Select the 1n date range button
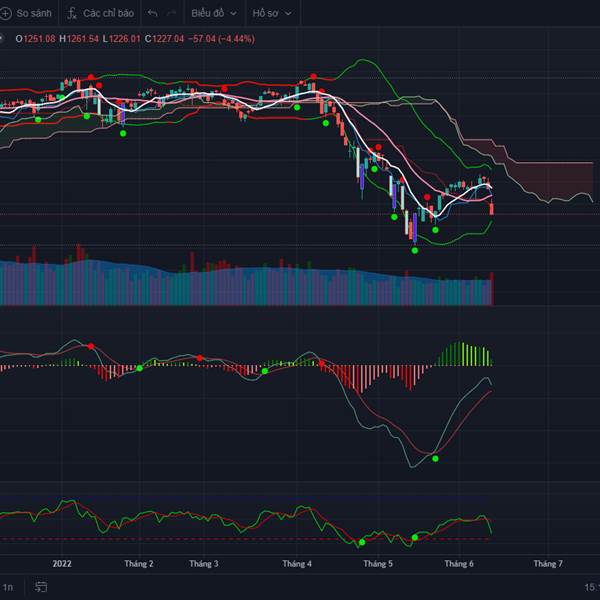Image resolution: width=600 pixels, height=600 pixels. [8, 587]
